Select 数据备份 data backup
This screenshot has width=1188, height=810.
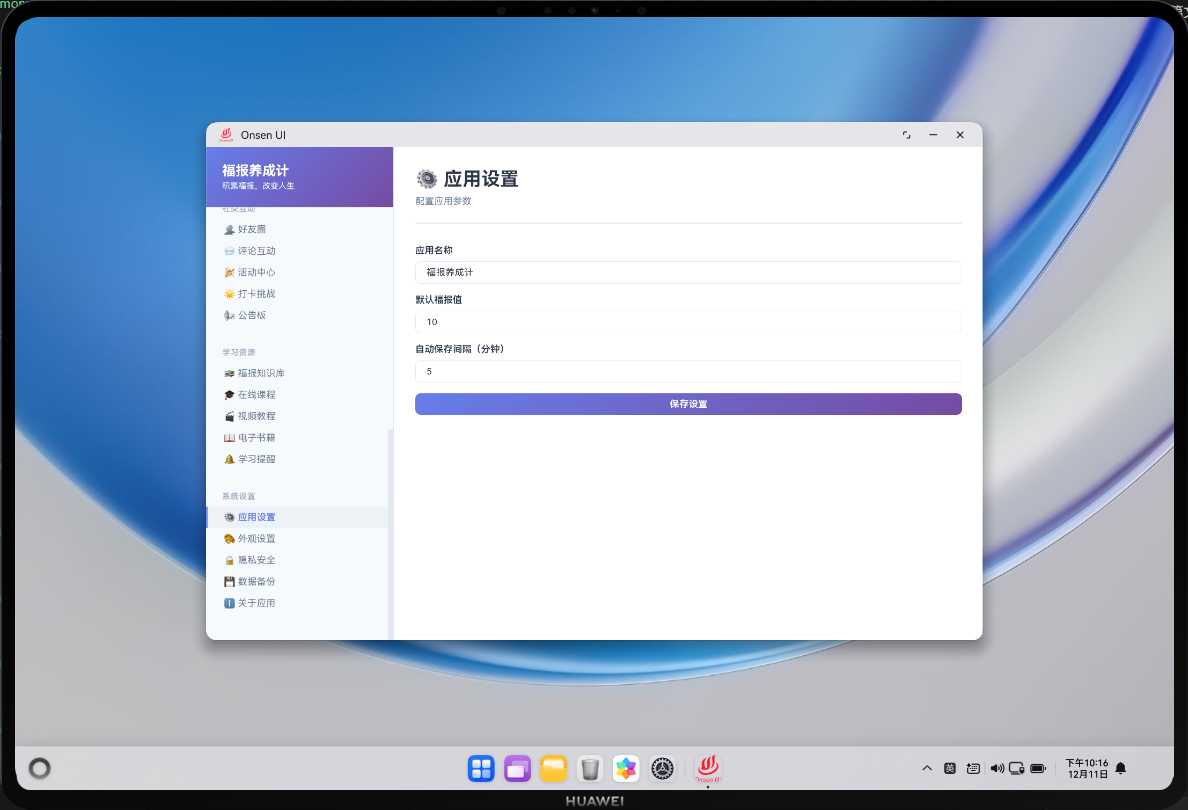coord(256,581)
